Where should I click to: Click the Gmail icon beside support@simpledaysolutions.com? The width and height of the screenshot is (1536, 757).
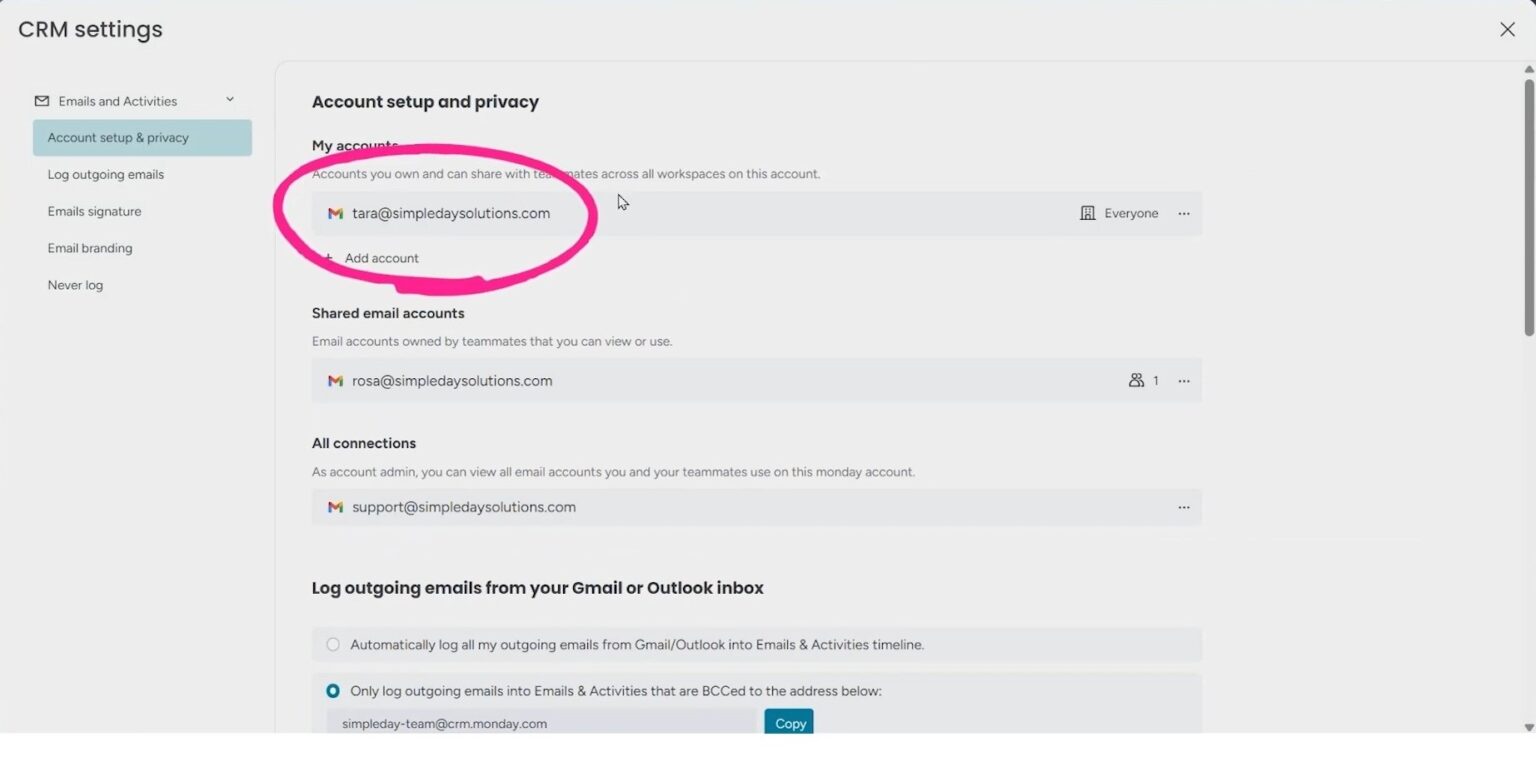335,507
